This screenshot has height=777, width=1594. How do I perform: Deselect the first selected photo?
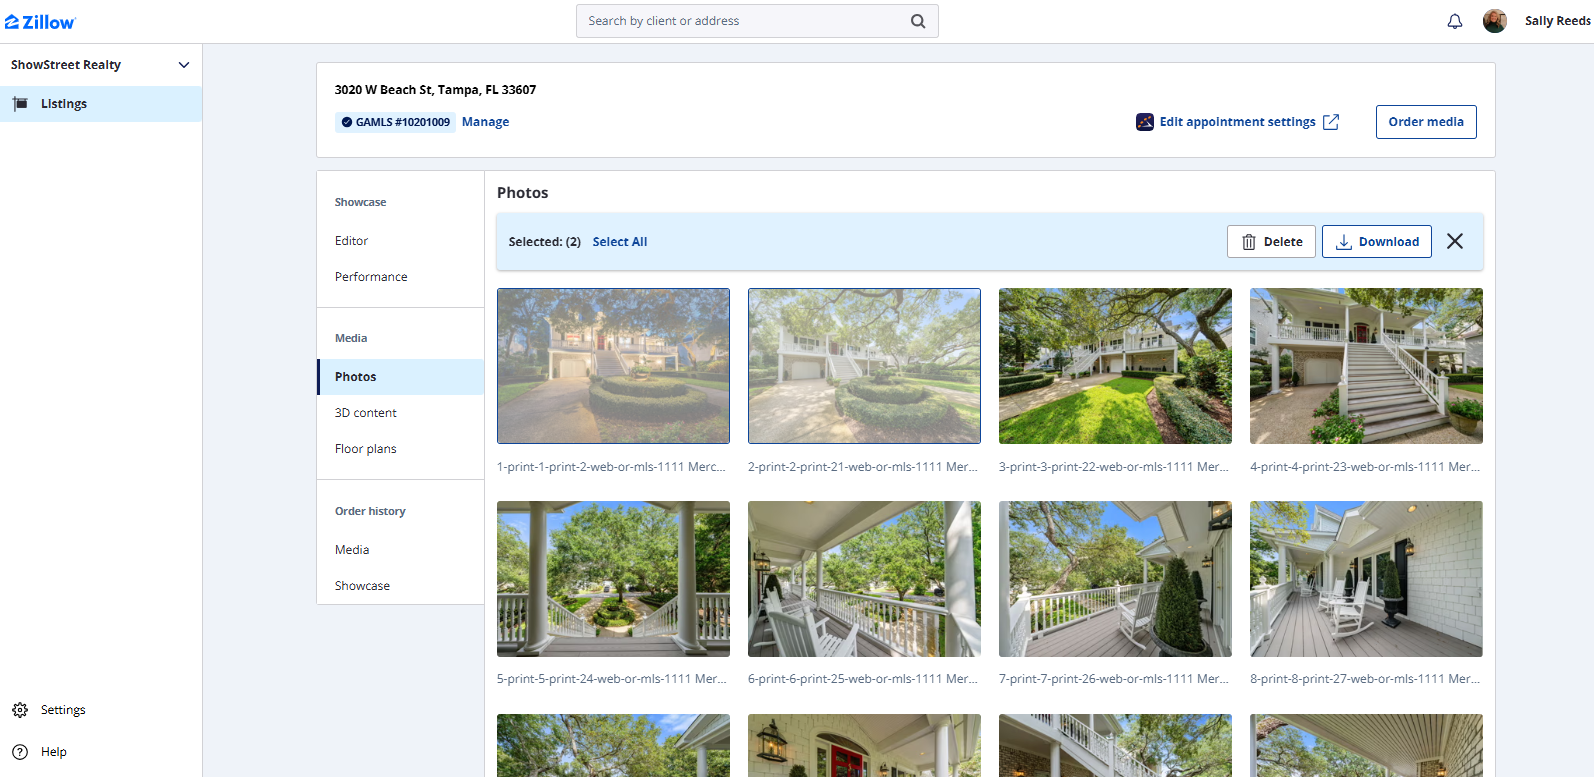point(613,366)
